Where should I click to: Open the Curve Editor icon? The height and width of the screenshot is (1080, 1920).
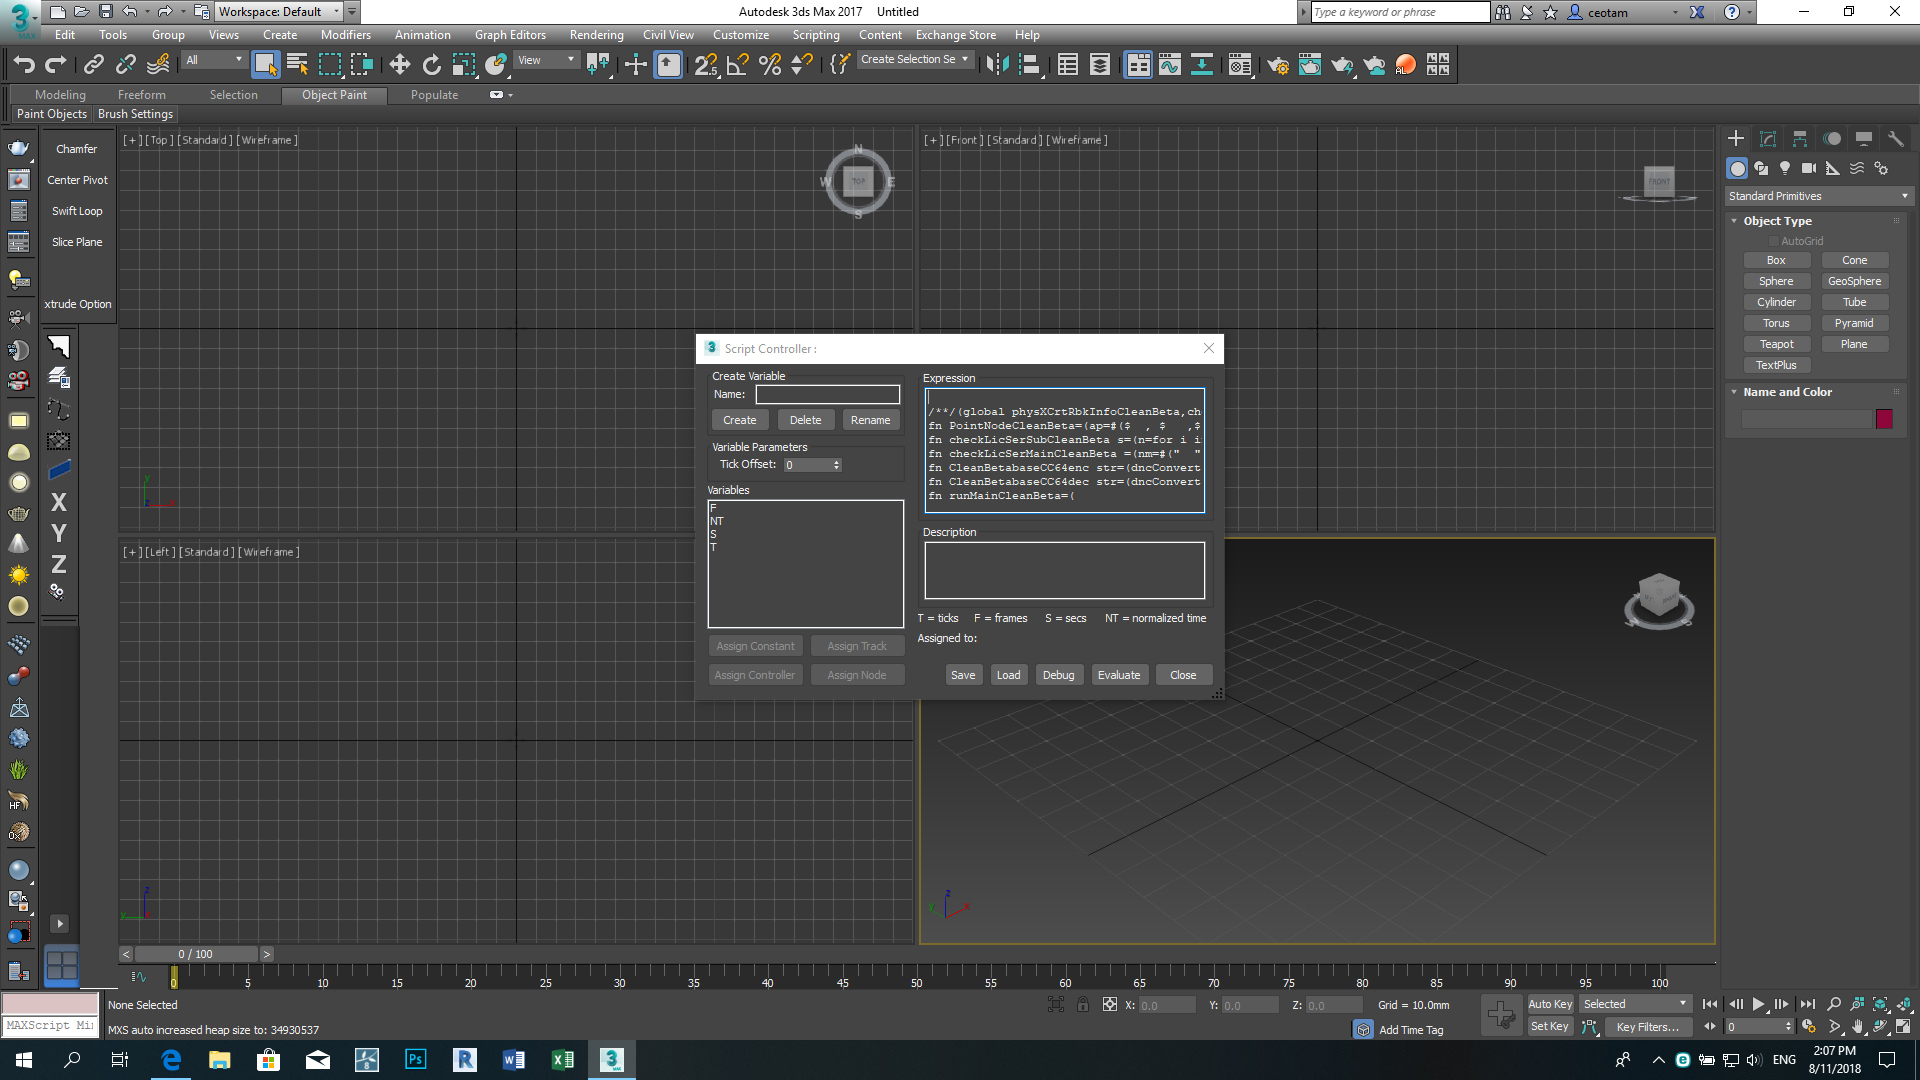[x=1169, y=65]
